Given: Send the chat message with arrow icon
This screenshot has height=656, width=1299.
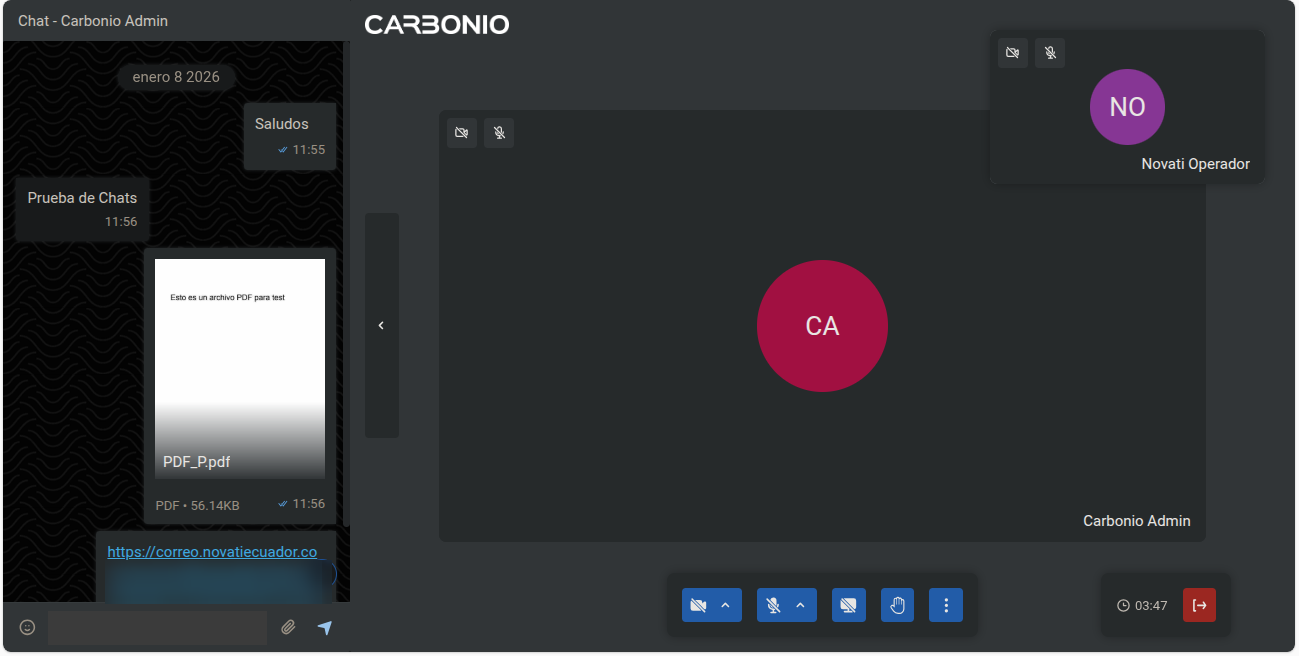Looking at the screenshot, I should (325, 627).
